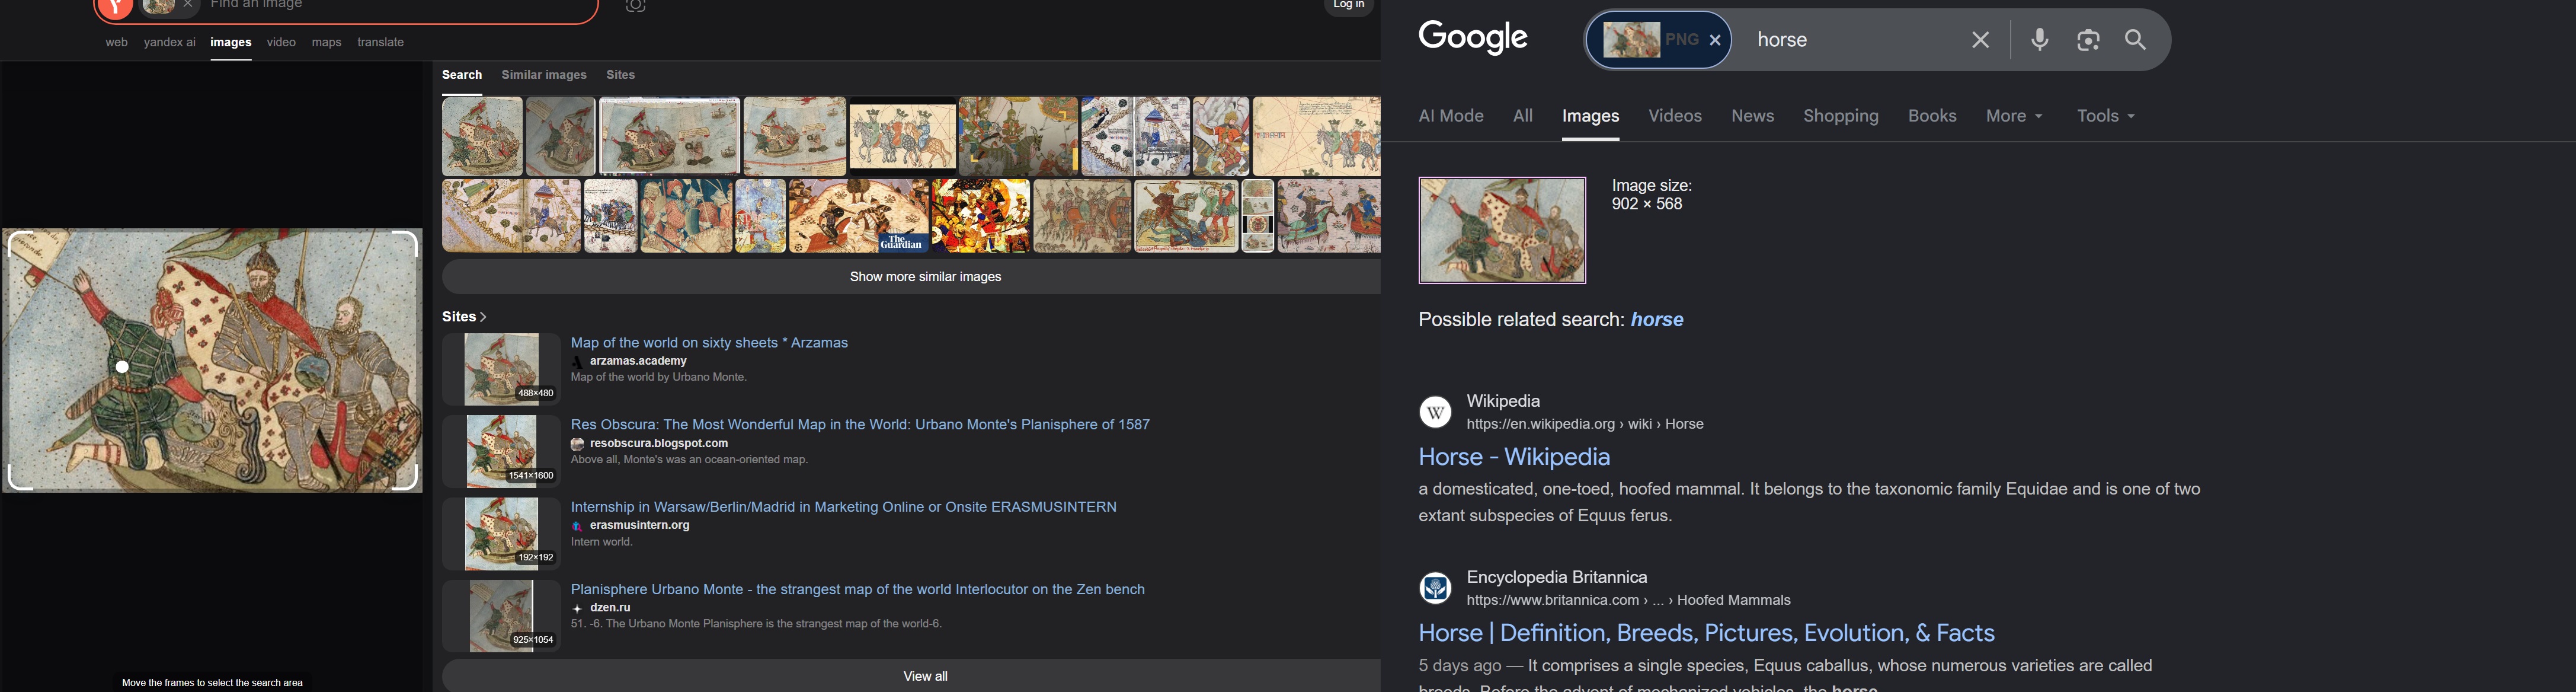
Task: Remove the PNG image chip
Action: [1715, 40]
